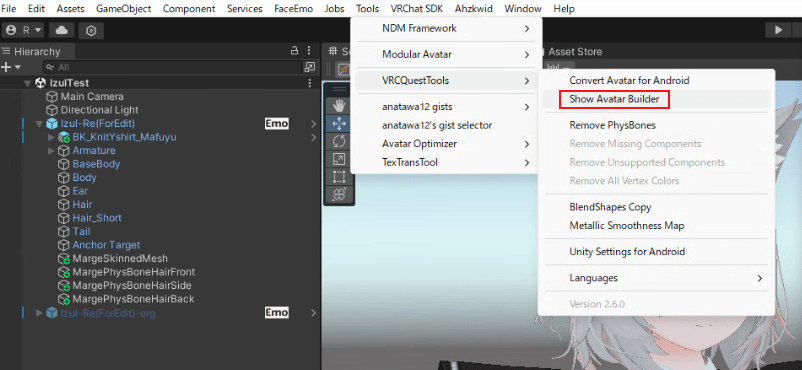Select Hair_Short object
The image size is (802, 370).
coord(97,218)
